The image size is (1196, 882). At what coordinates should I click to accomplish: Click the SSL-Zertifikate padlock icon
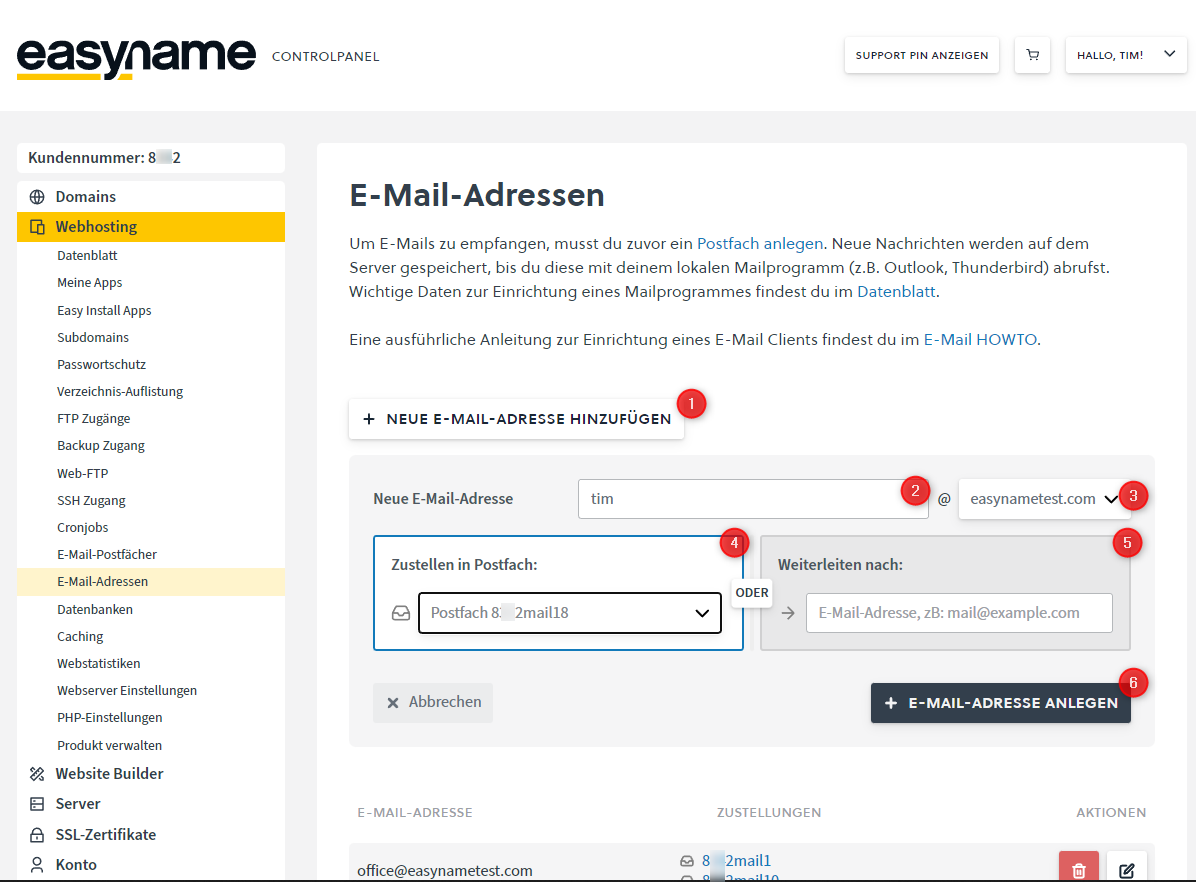(x=37, y=835)
